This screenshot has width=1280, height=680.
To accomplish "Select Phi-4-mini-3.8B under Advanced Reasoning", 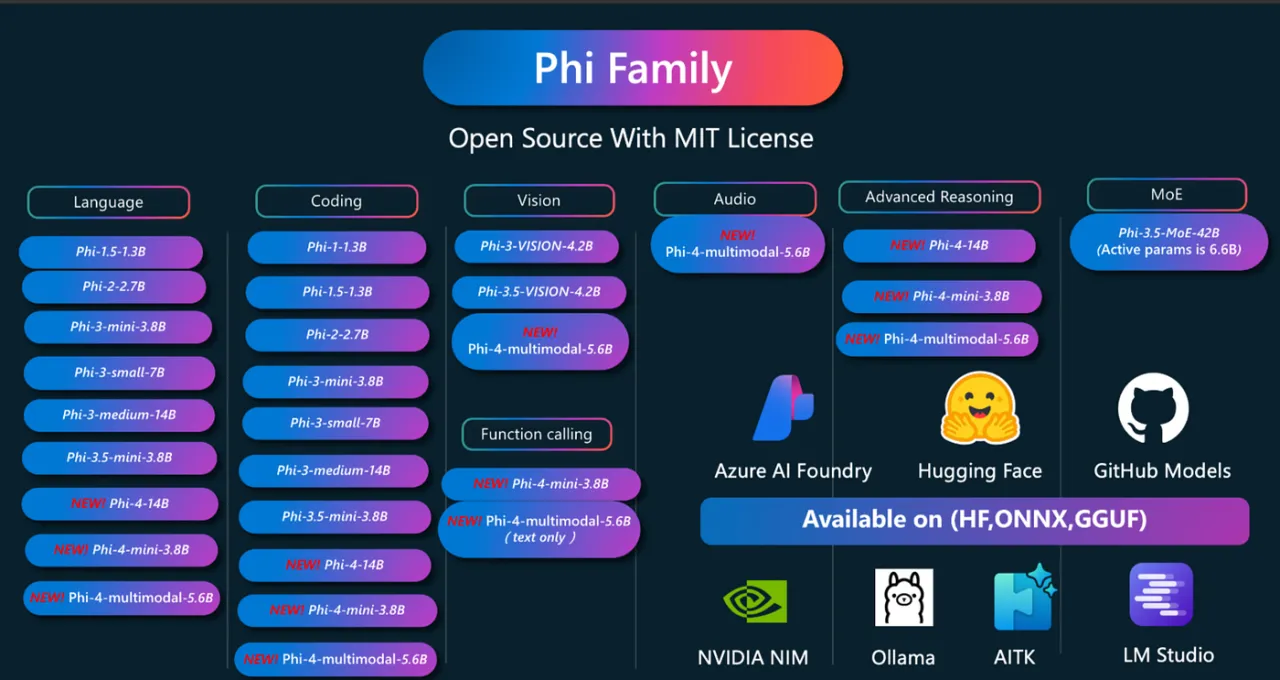I will (942, 297).
